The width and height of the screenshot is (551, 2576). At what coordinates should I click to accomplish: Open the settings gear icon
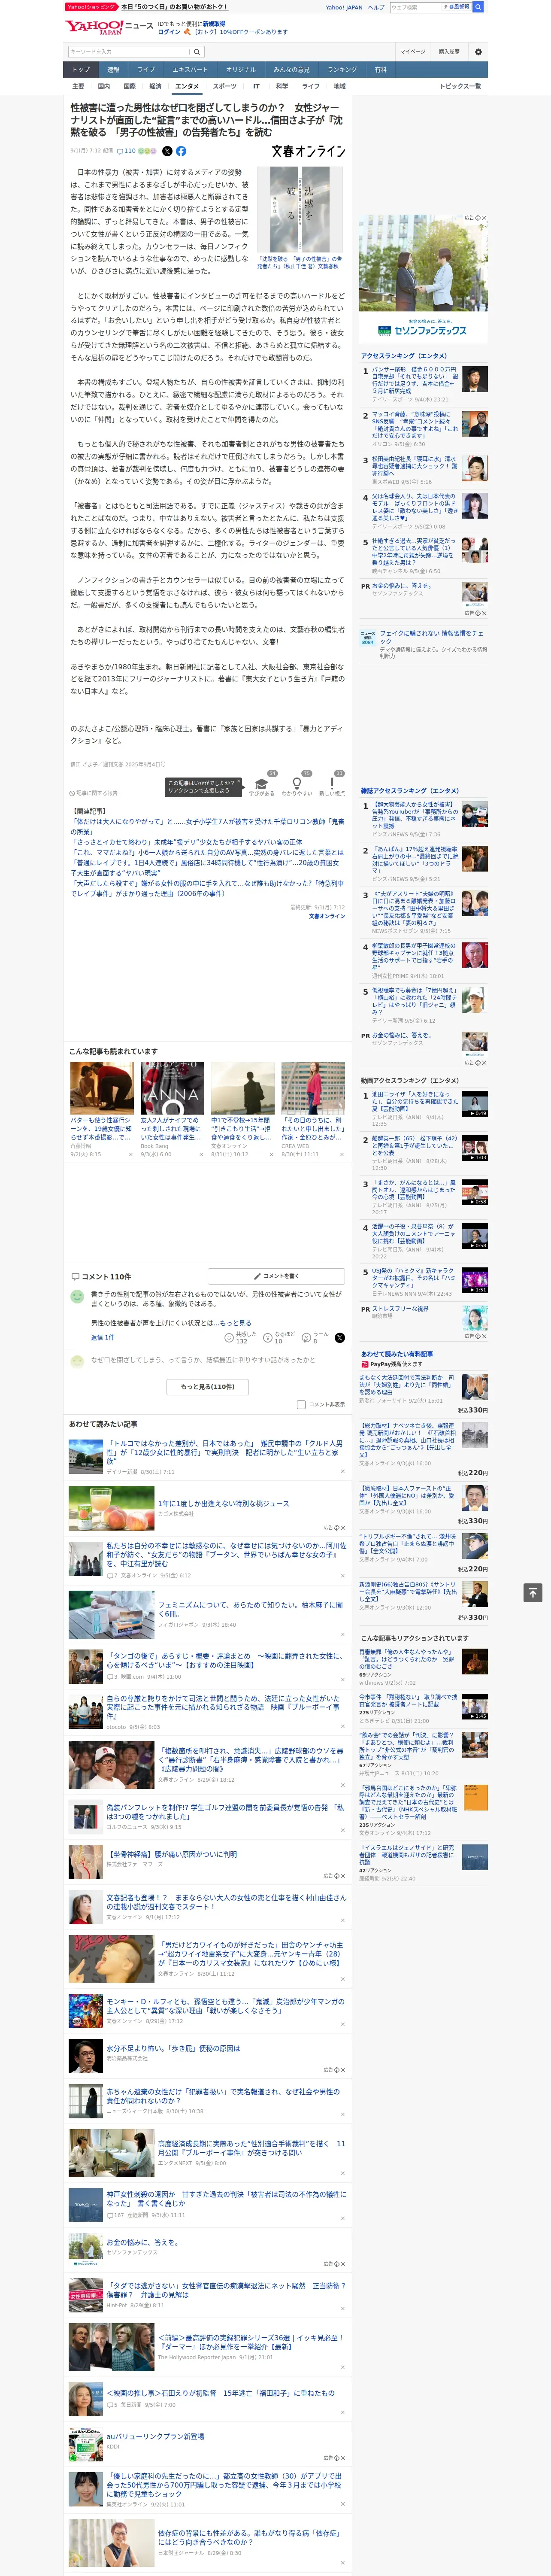coord(478,51)
